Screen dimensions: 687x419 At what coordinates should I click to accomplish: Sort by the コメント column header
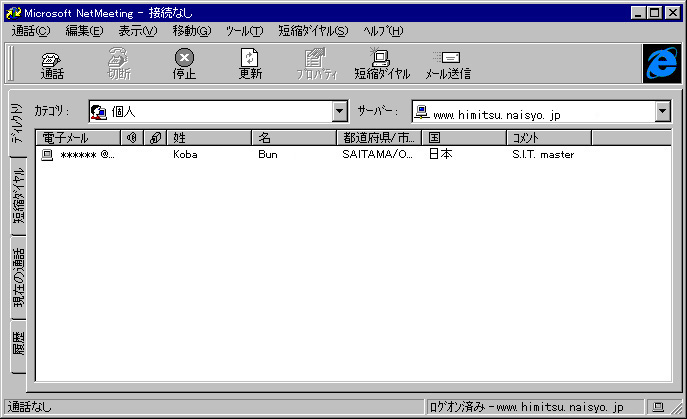[x=549, y=138]
